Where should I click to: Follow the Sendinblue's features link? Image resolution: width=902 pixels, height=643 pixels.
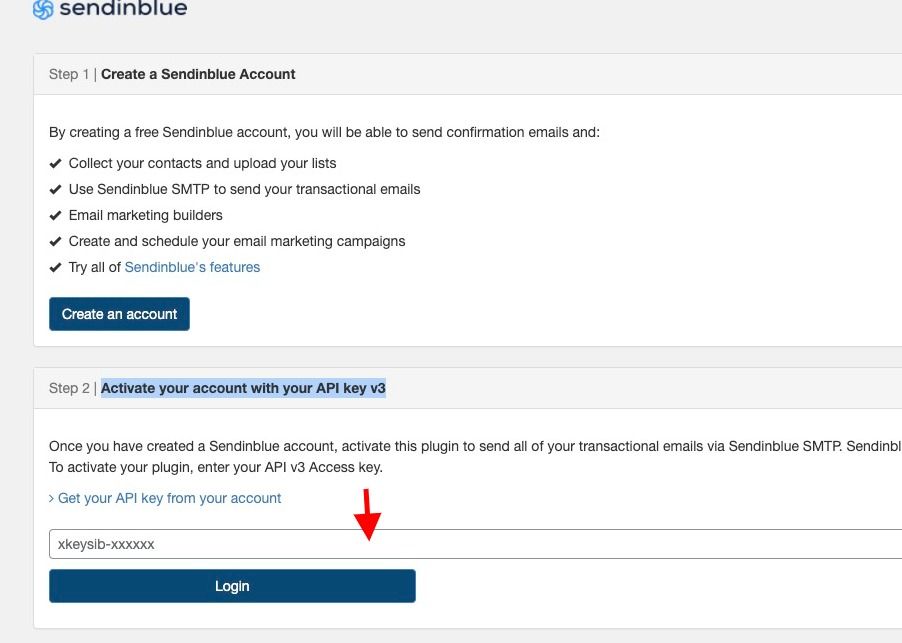point(192,267)
